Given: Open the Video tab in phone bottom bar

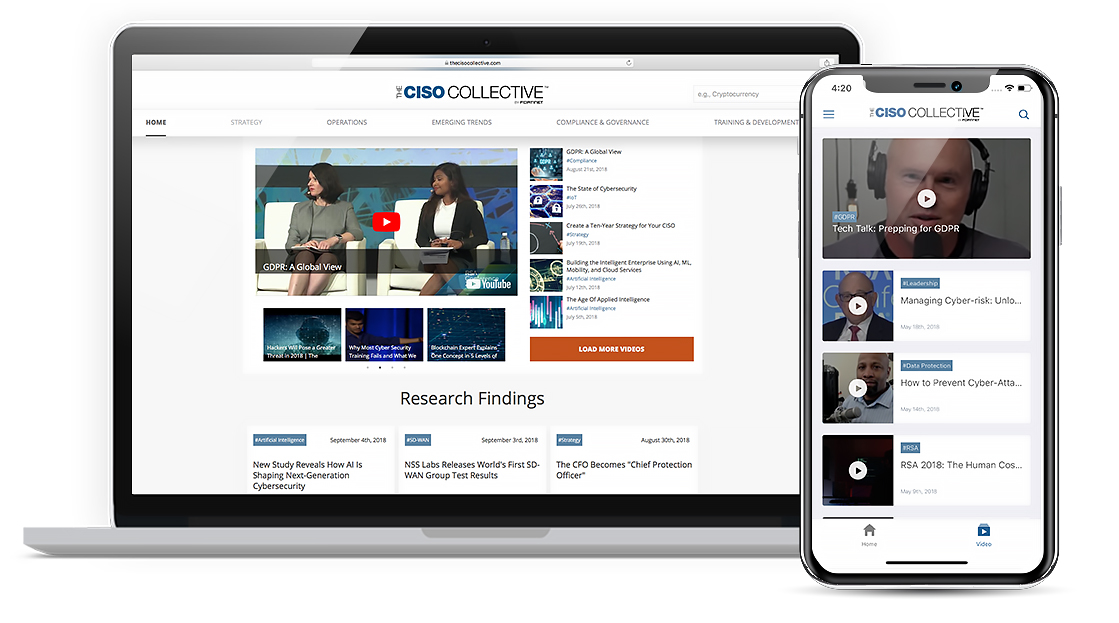Looking at the screenshot, I should (x=983, y=535).
